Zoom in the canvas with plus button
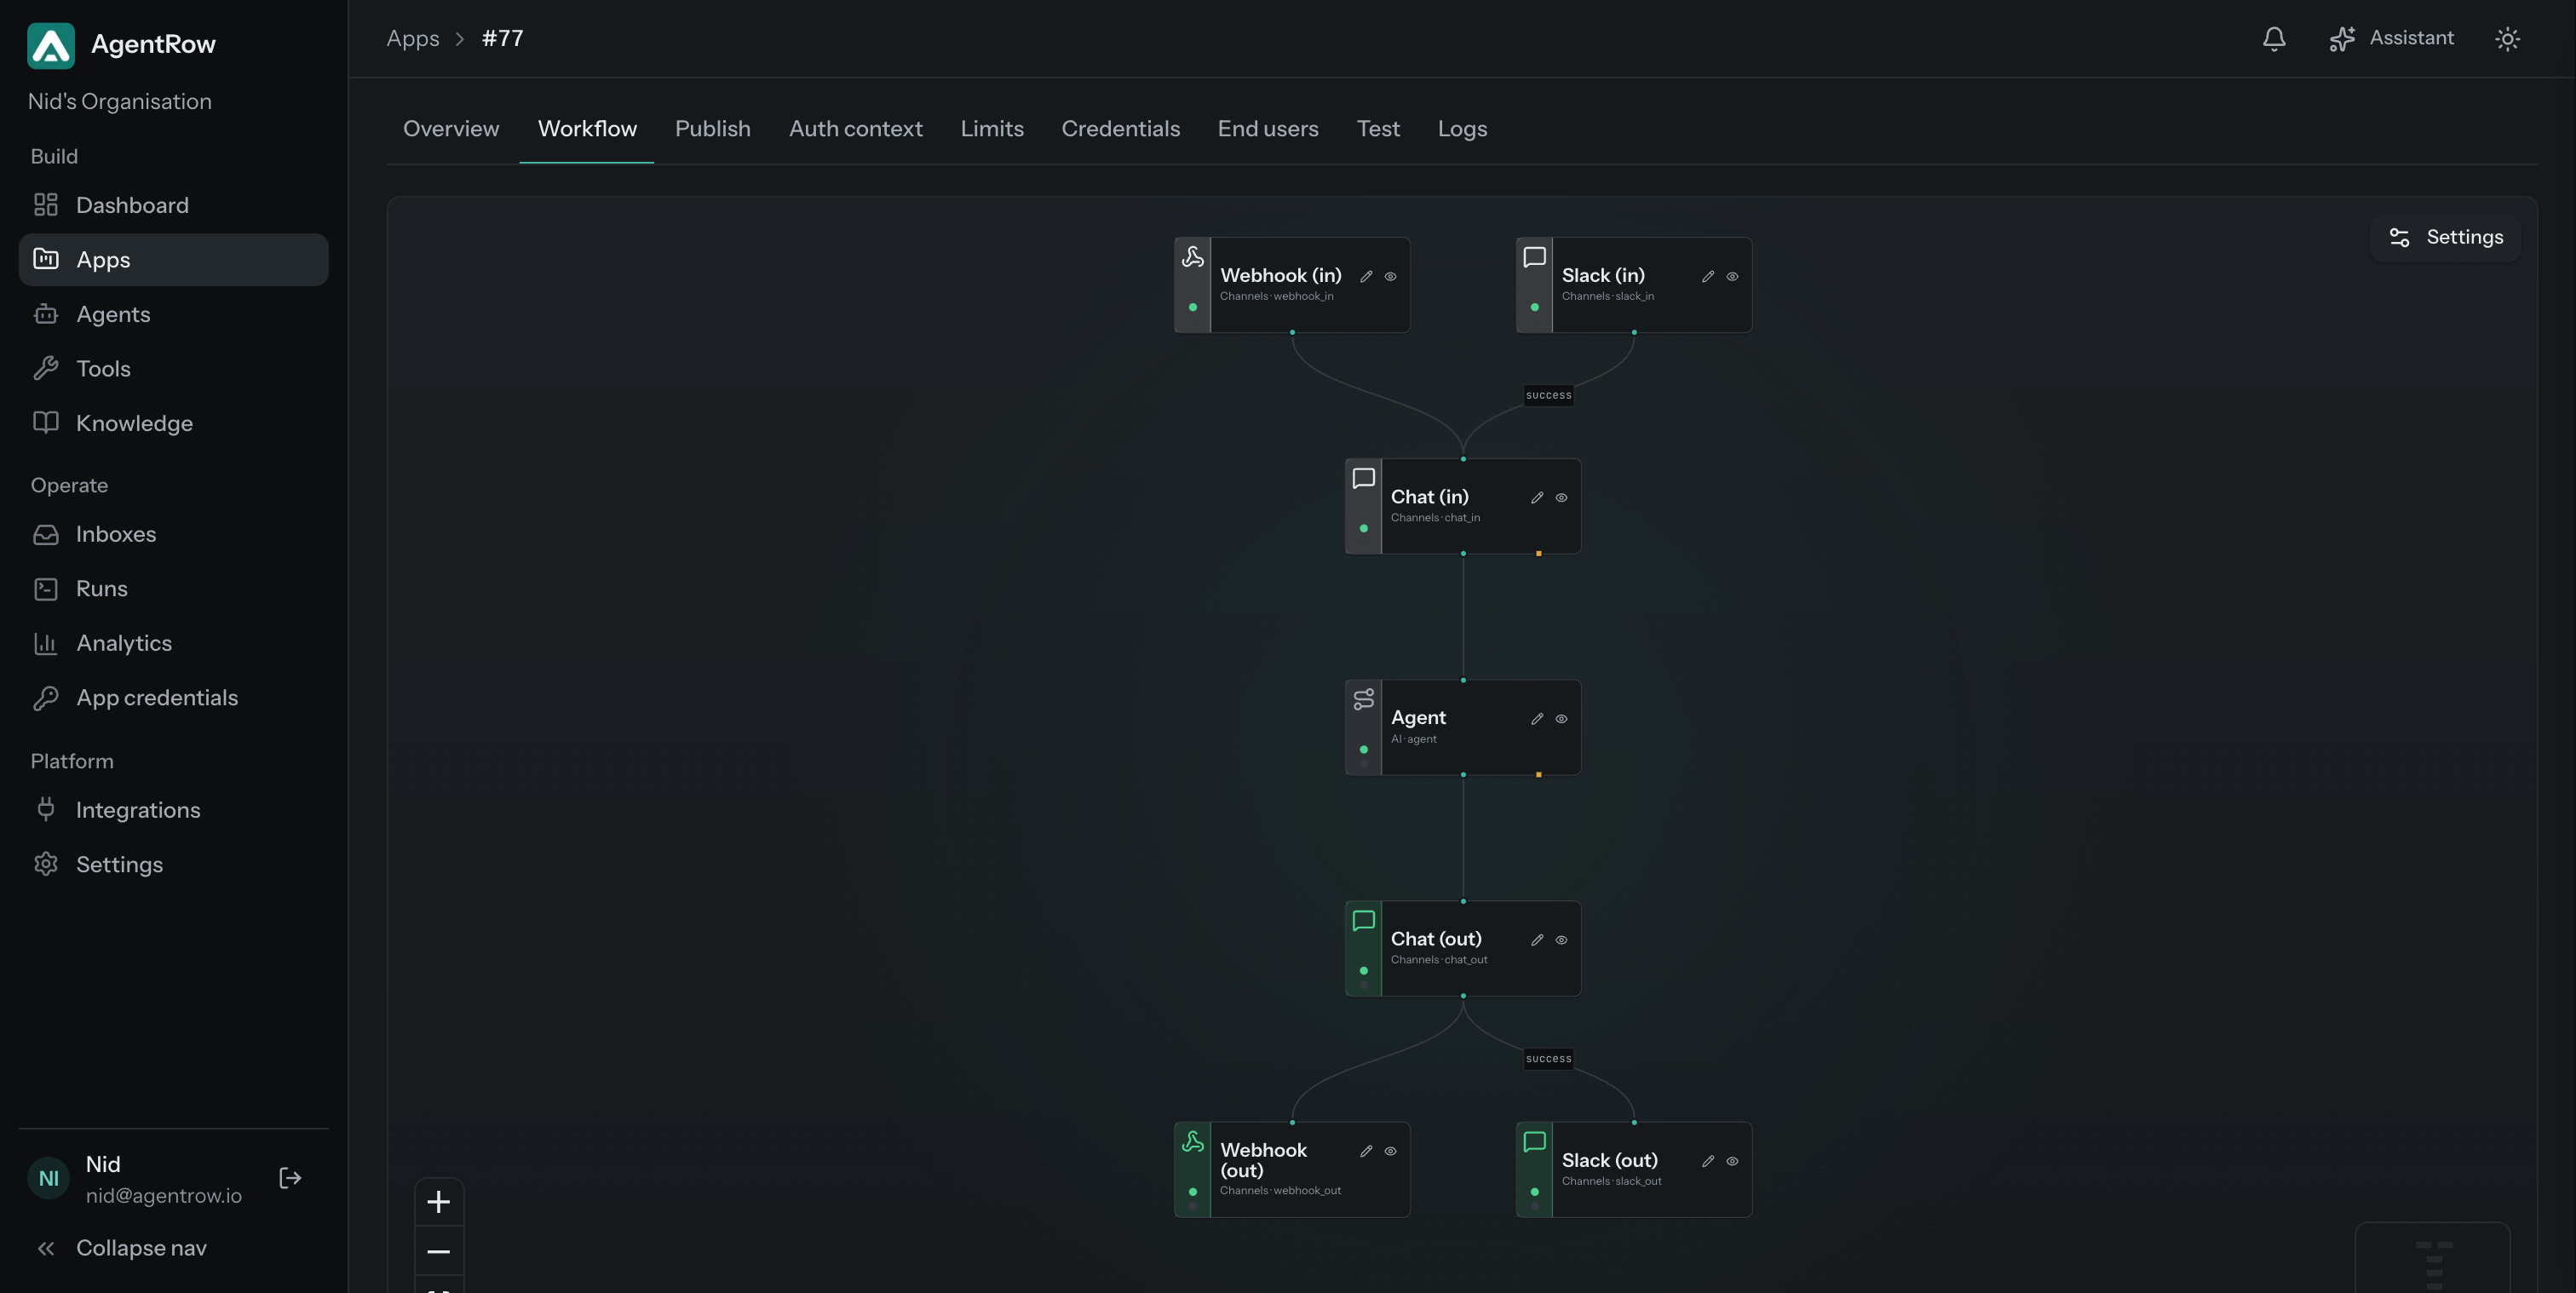The width and height of the screenshot is (2576, 1293). 439,1202
